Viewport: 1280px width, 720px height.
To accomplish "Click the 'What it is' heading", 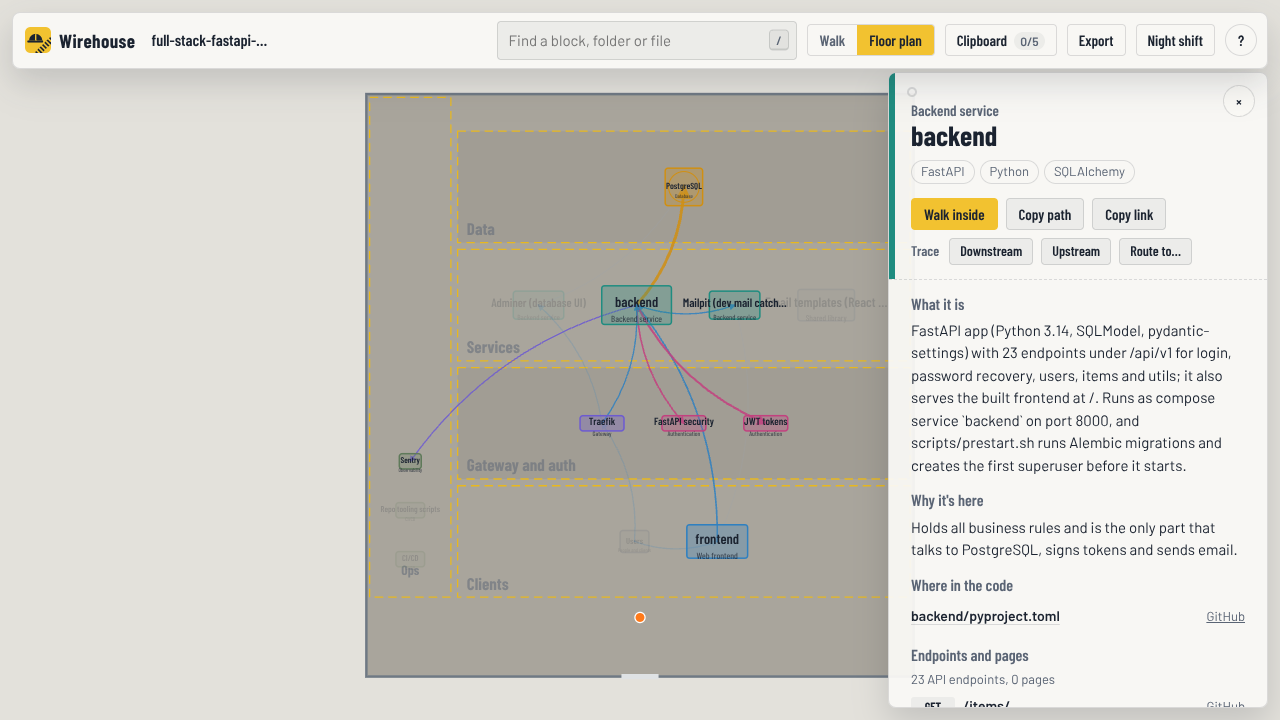I will (x=938, y=304).
